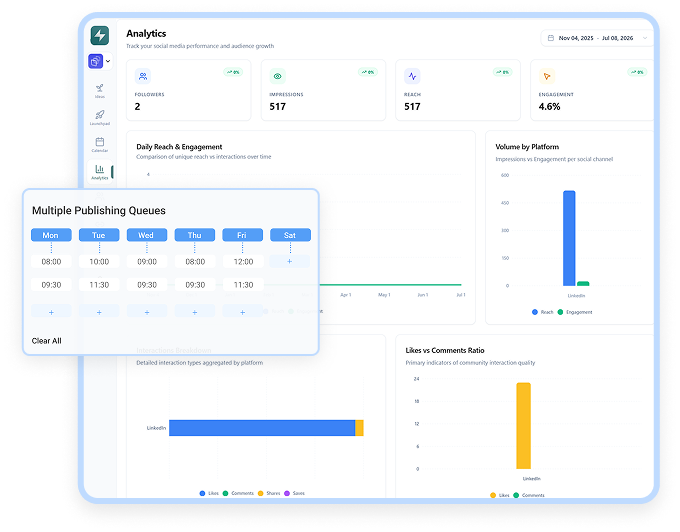The height and width of the screenshot is (532, 680).
Task: Expand the workspace switcher chevron
Action: click(x=108, y=61)
